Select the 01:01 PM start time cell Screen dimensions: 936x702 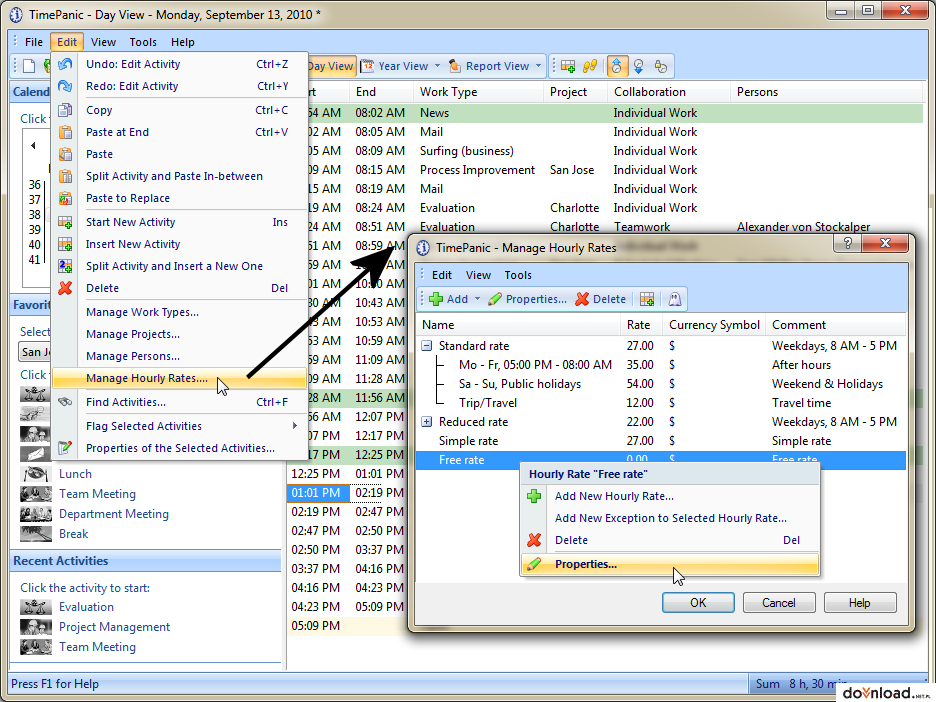point(317,493)
